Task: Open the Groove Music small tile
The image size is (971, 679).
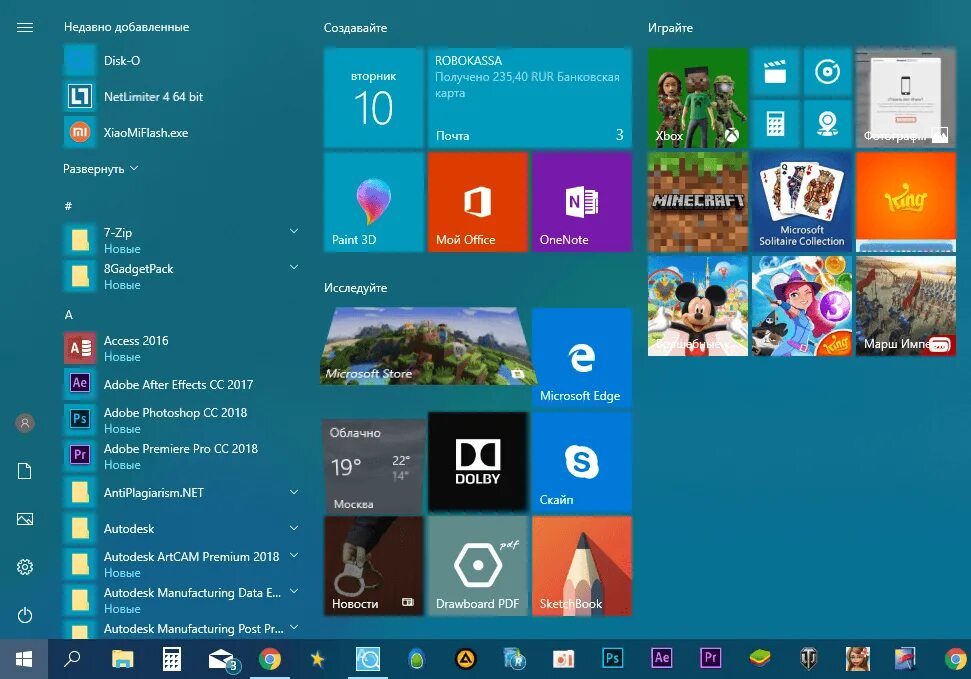Action: point(827,72)
